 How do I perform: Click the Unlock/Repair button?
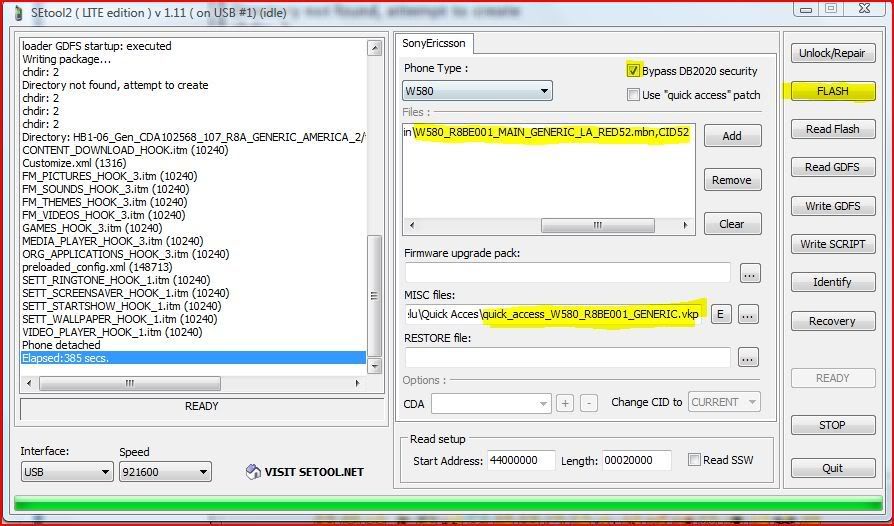click(x=833, y=53)
